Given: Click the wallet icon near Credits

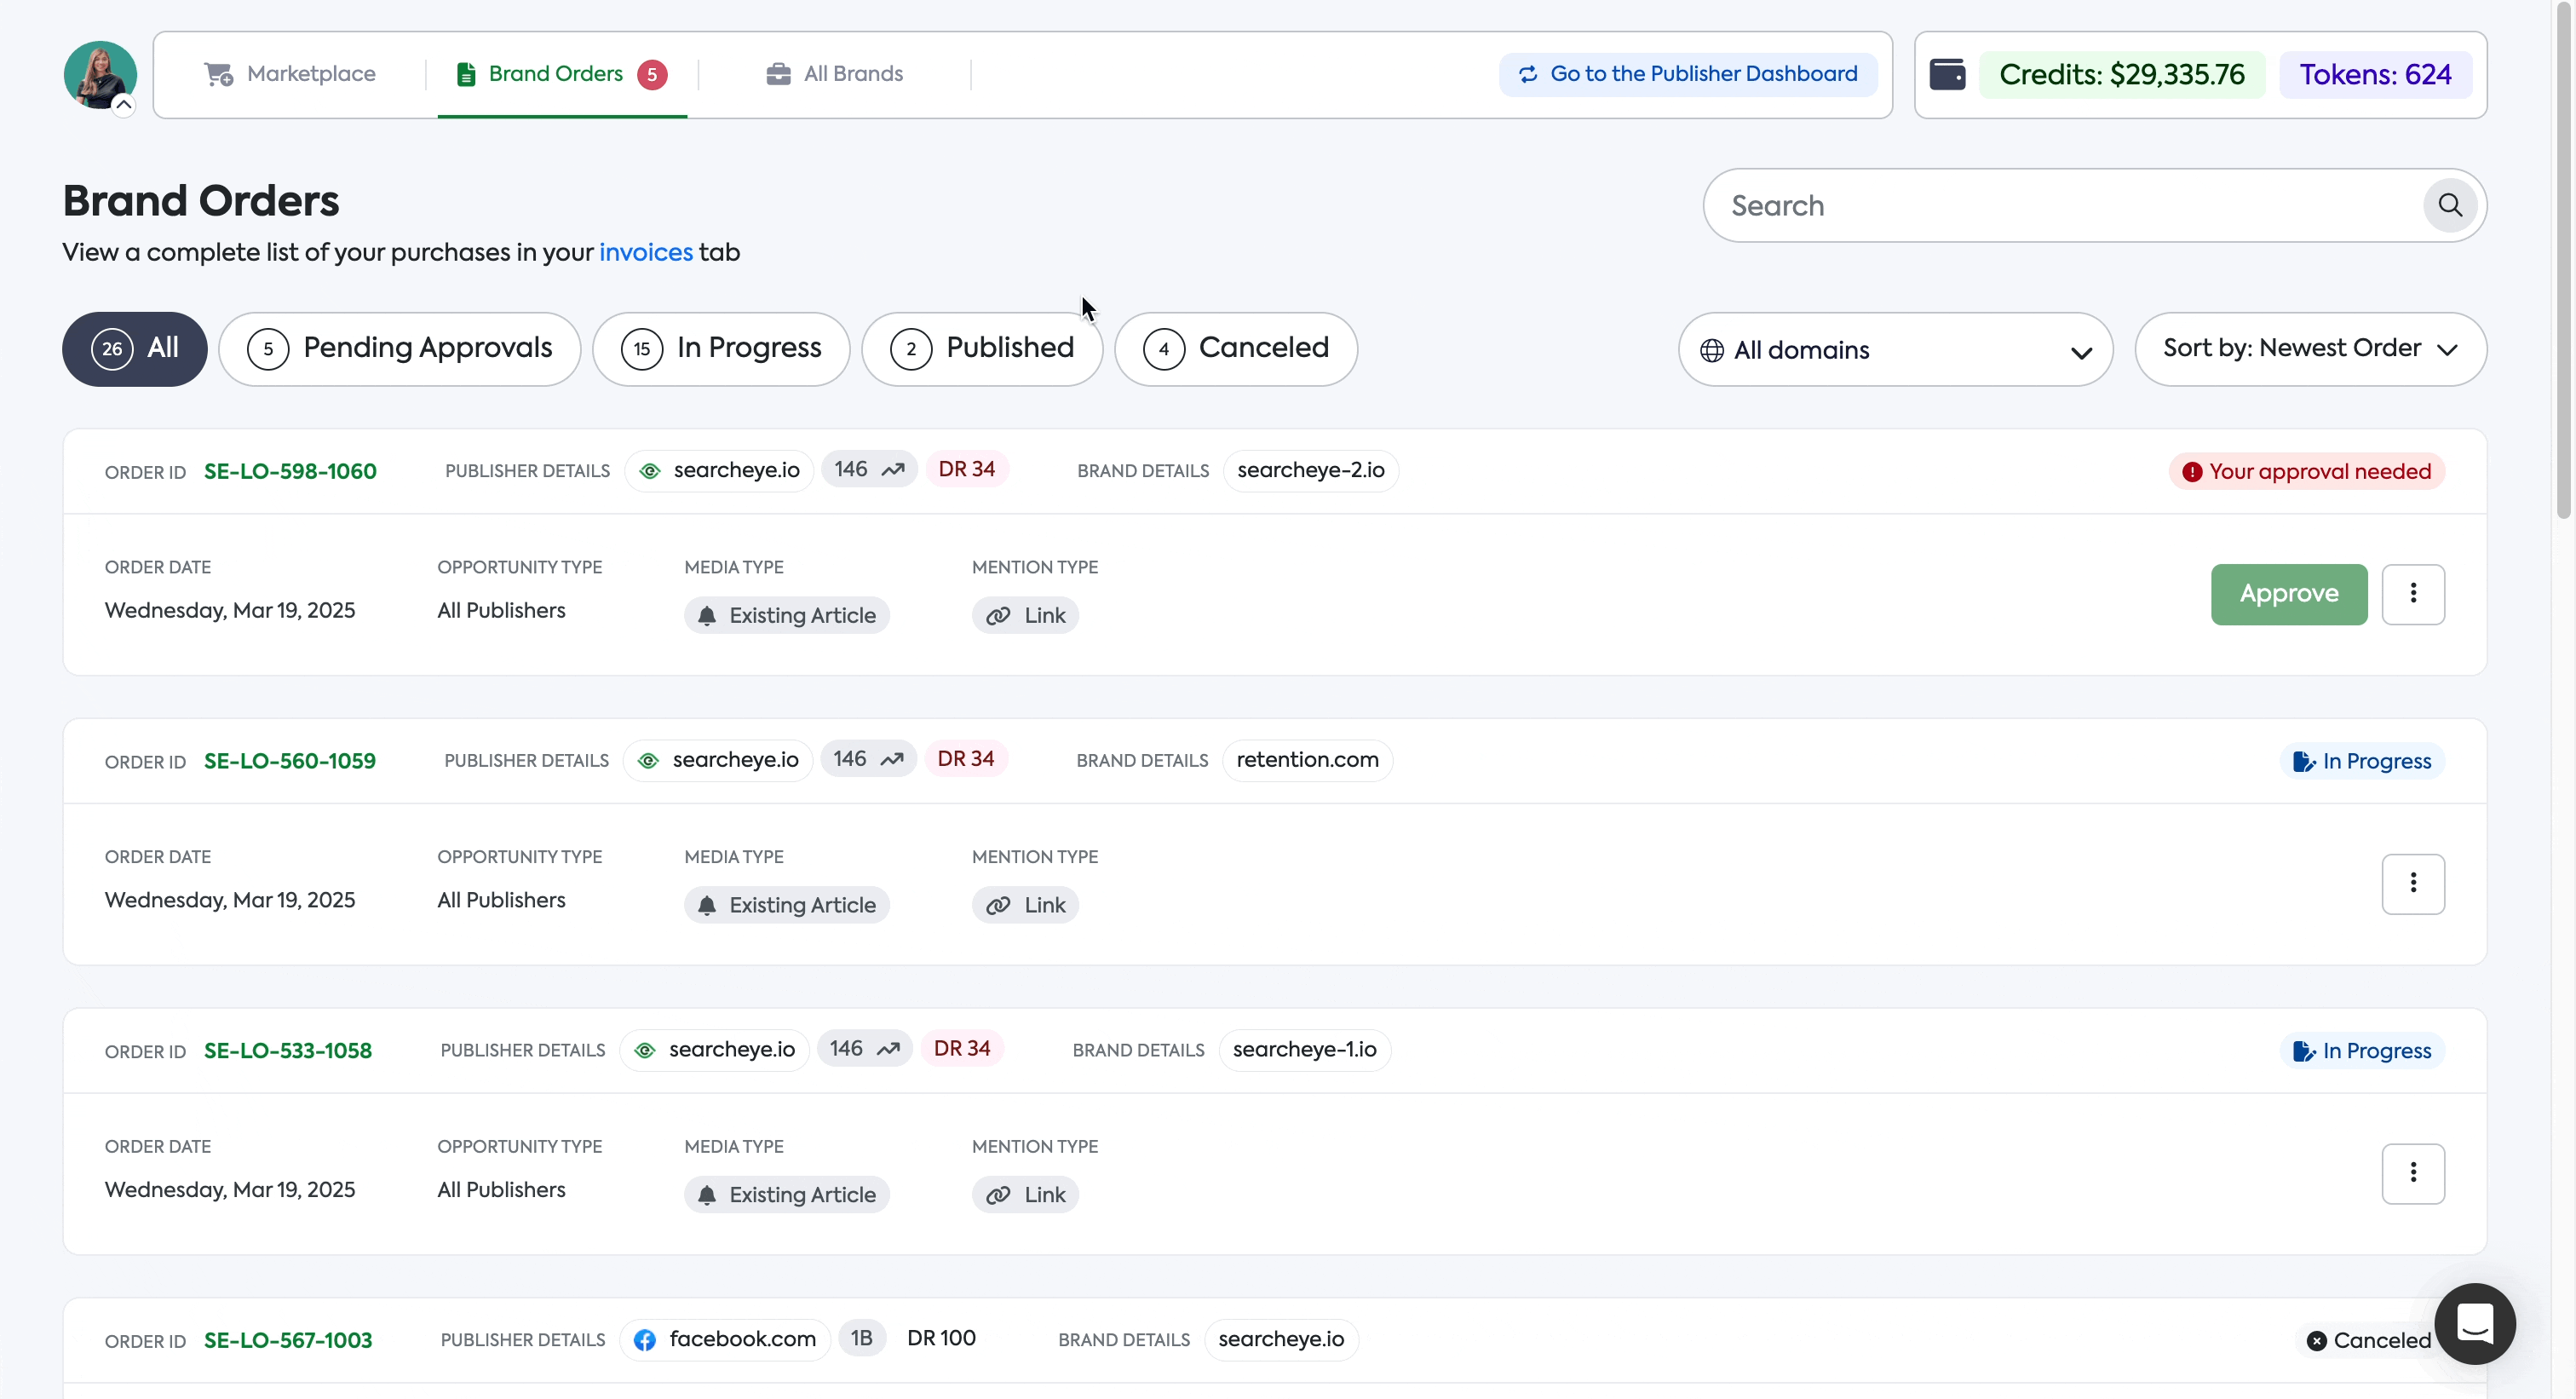Looking at the screenshot, I should (x=1946, y=74).
